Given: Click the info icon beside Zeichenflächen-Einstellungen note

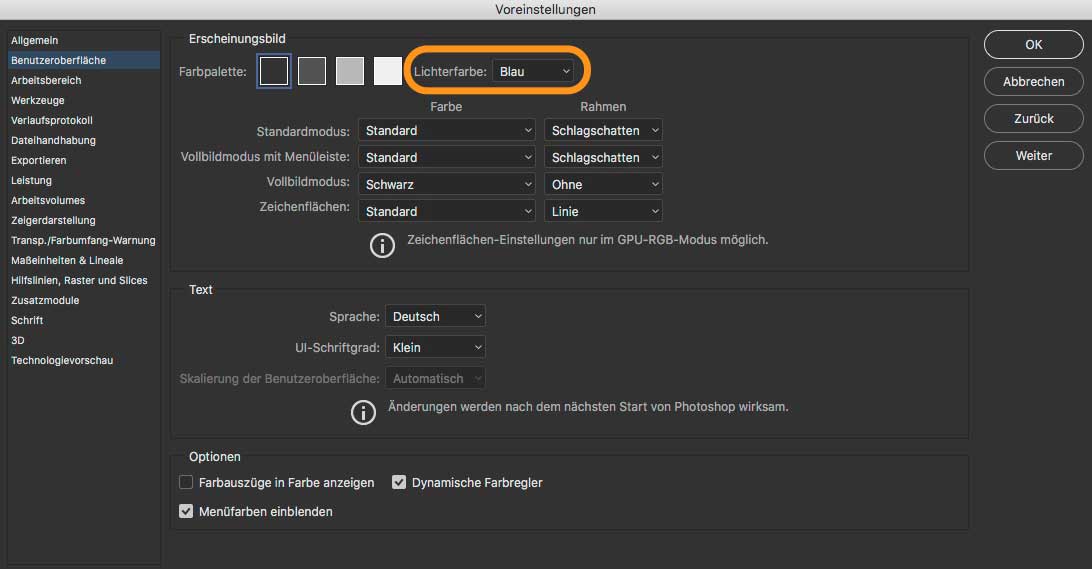Looking at the screenshot, I should pyautogui.click(x=382, y=245).
